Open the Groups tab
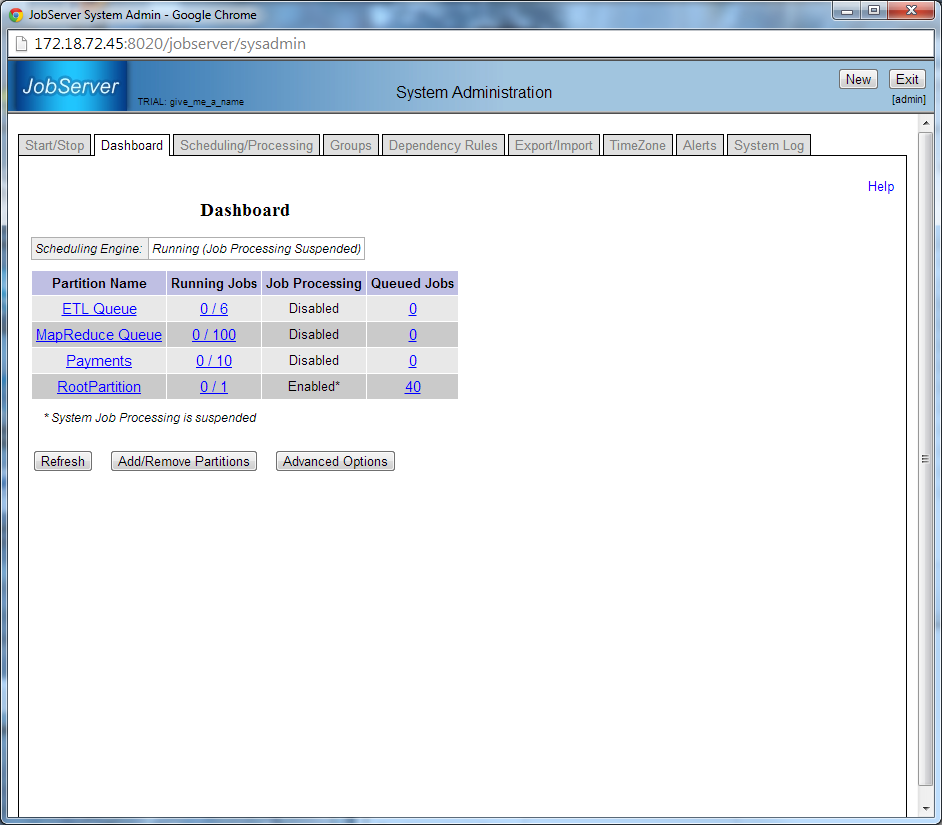Image resolution: width=942 pixels, height=825 pixels. (351, 146)
